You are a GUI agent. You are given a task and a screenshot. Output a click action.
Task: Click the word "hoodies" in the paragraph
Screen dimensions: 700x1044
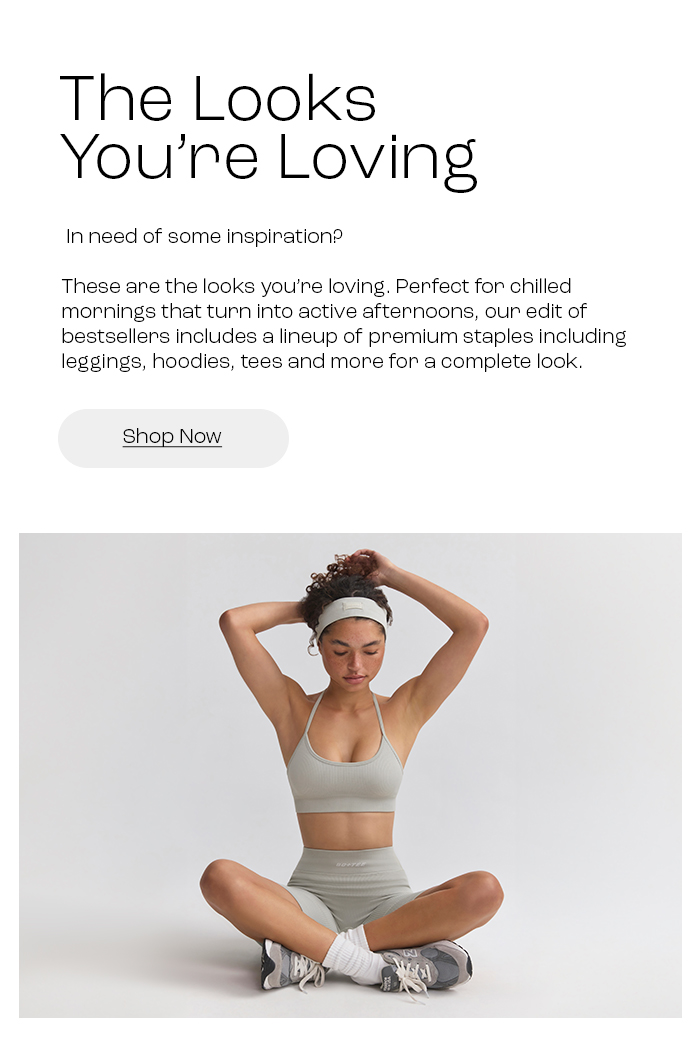tap(193, 362)
